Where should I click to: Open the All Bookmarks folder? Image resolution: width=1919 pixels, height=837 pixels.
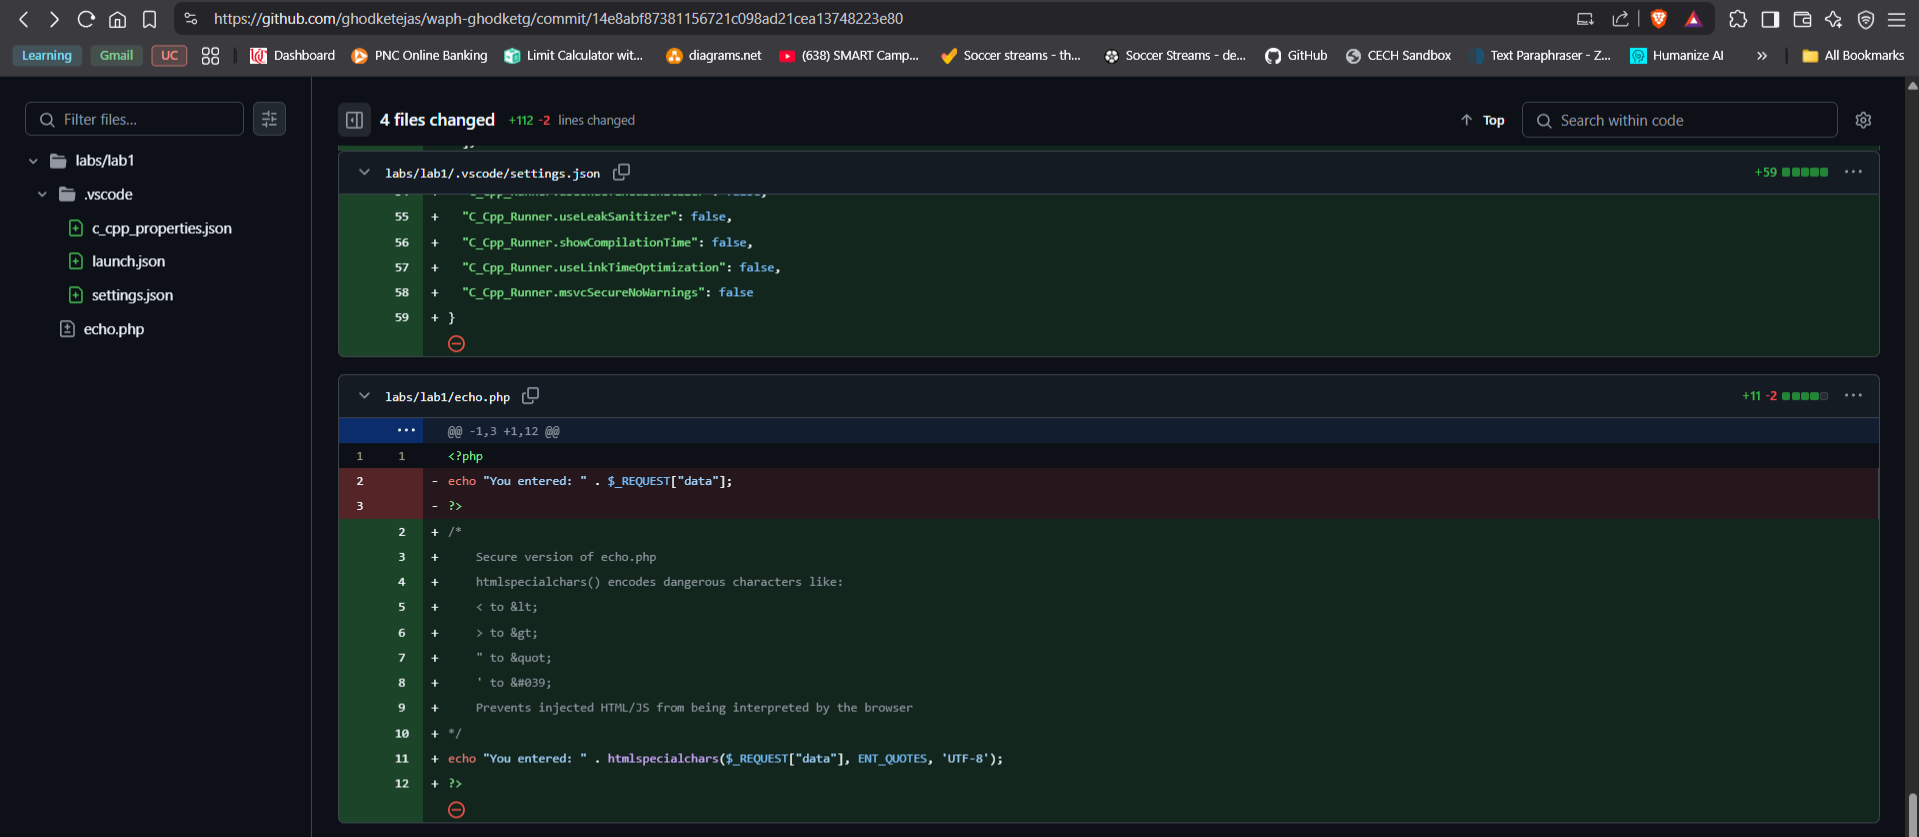click(x=1853, y=56)
